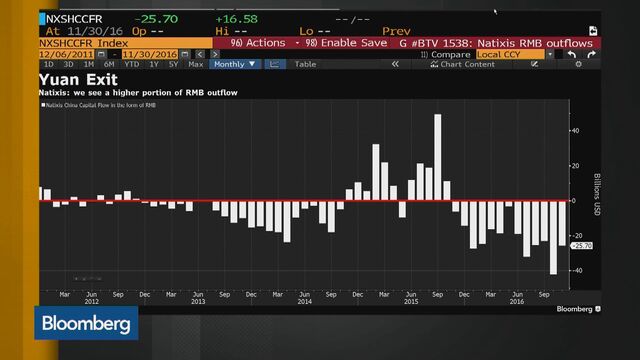Select the Max range tab

pos(196,64)
